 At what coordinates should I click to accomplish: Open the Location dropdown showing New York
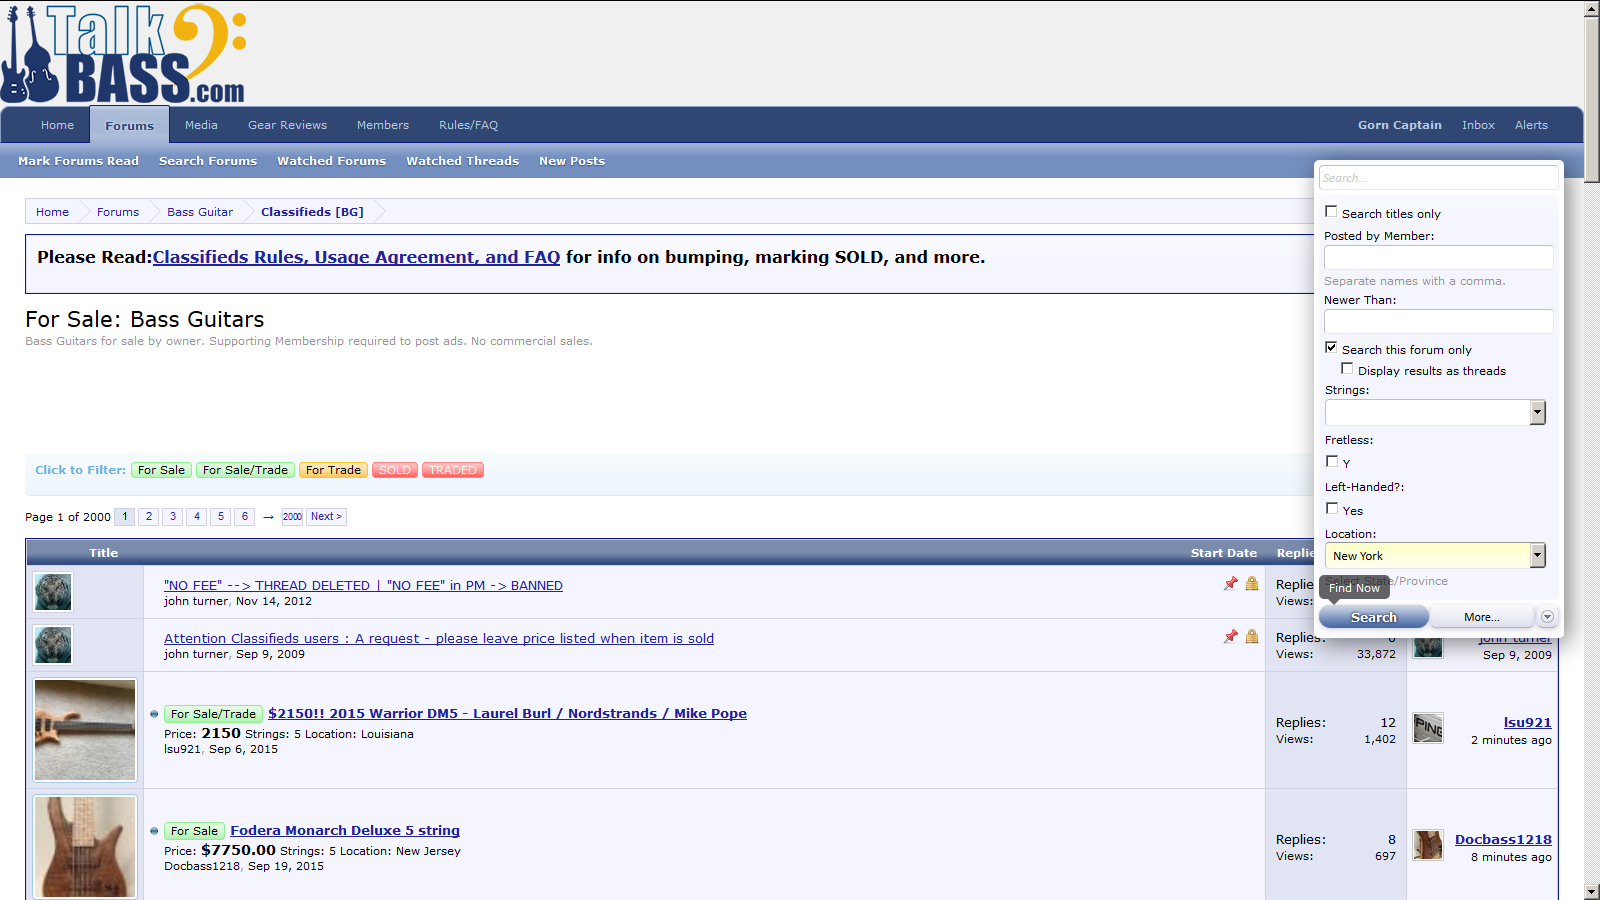1435,555
